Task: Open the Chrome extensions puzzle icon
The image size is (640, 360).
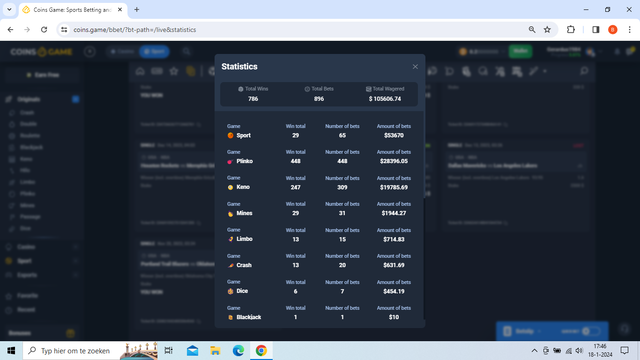Action: click(x=571, y=29)
